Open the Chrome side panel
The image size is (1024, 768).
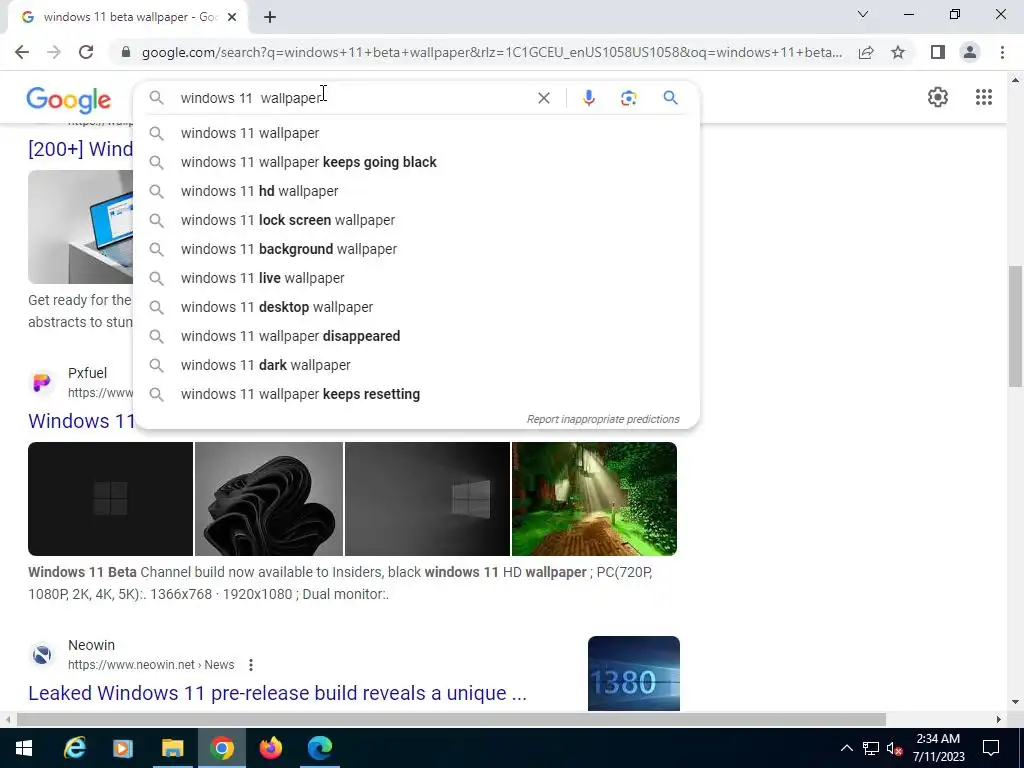pos(938,52)
